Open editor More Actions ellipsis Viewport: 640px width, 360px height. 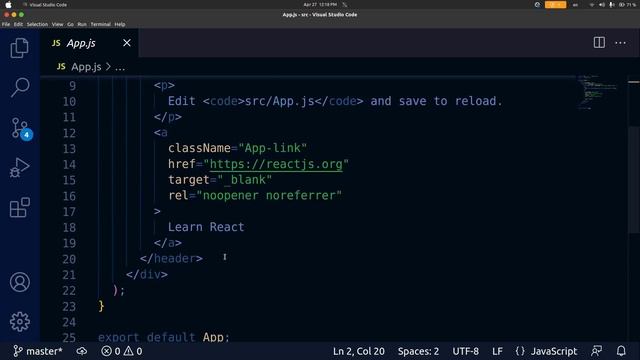pos(620,42)
